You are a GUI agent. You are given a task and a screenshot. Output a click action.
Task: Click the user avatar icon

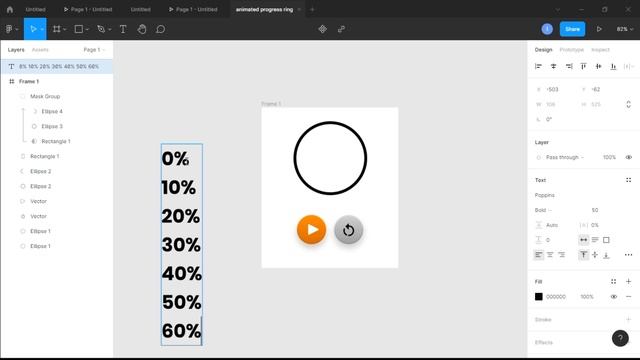coord(547,29)
